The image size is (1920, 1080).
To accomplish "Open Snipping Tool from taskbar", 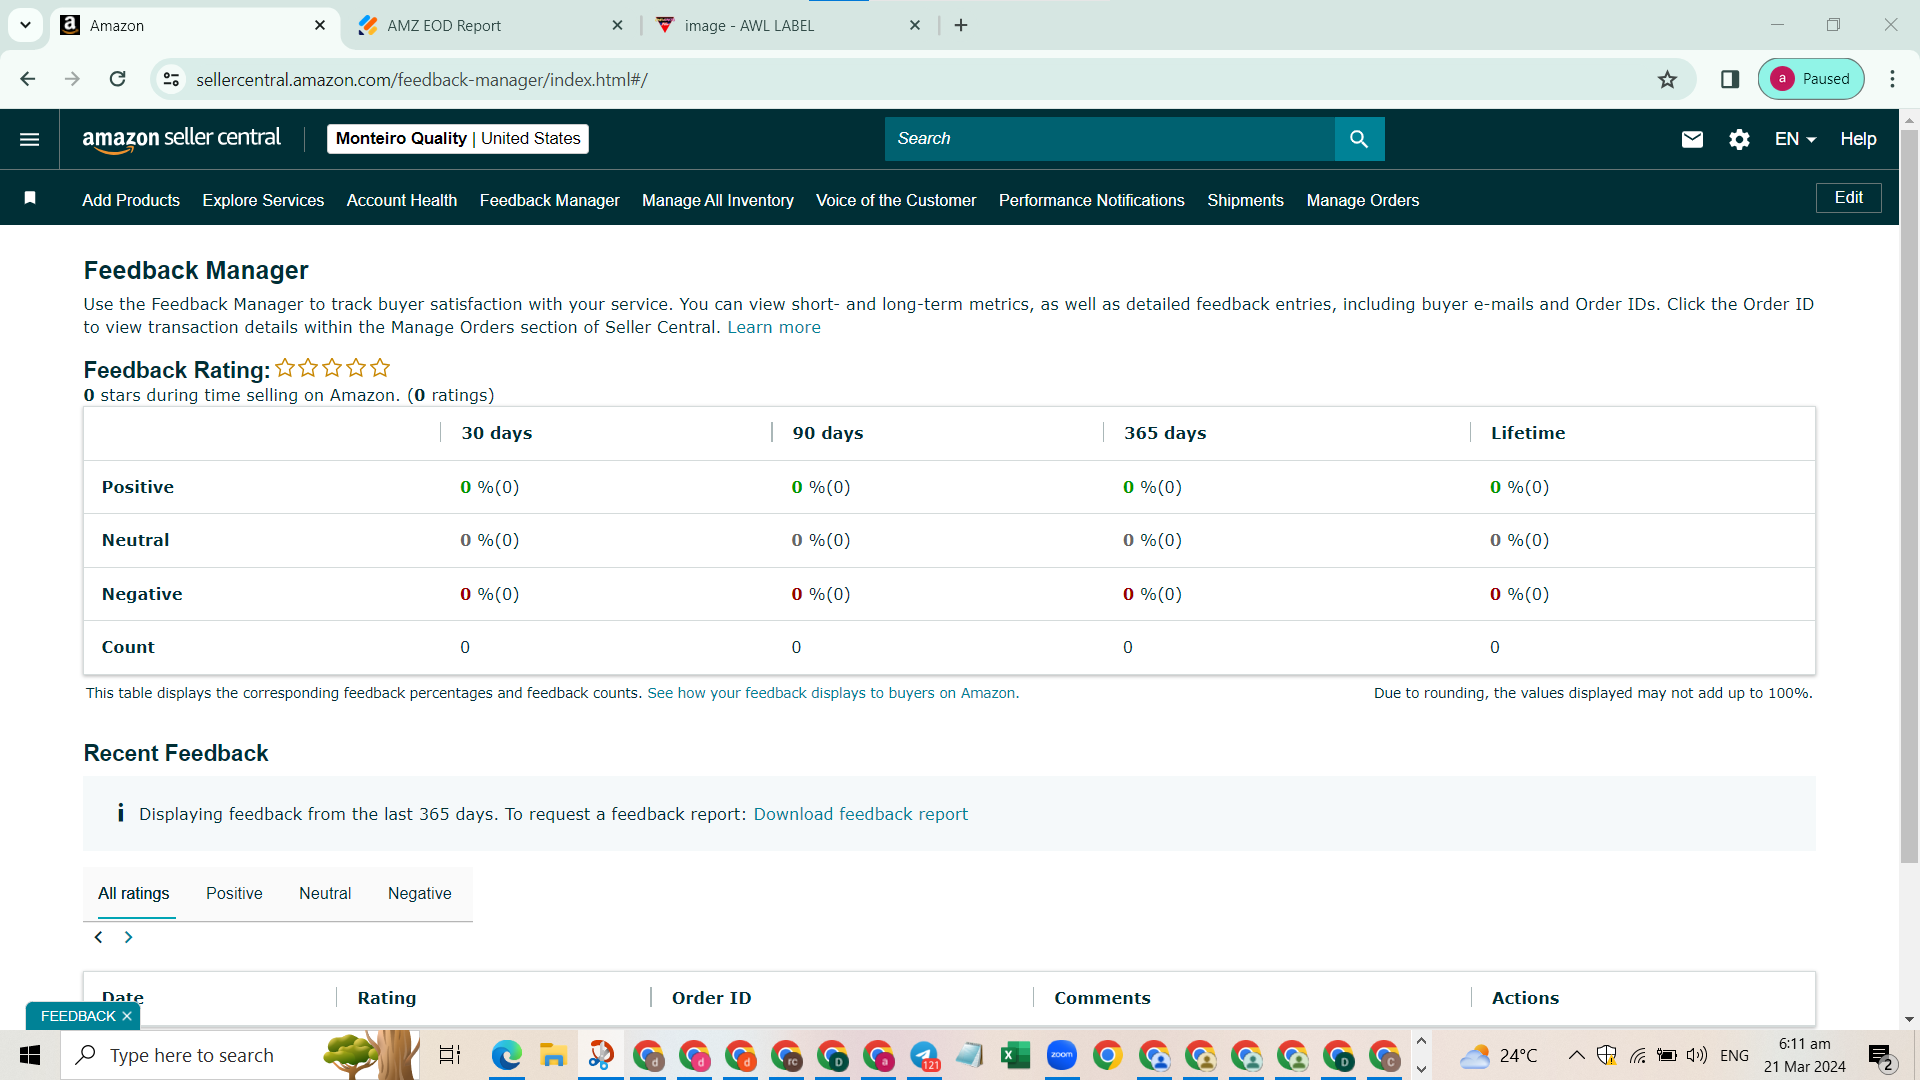I will 601,1055.
